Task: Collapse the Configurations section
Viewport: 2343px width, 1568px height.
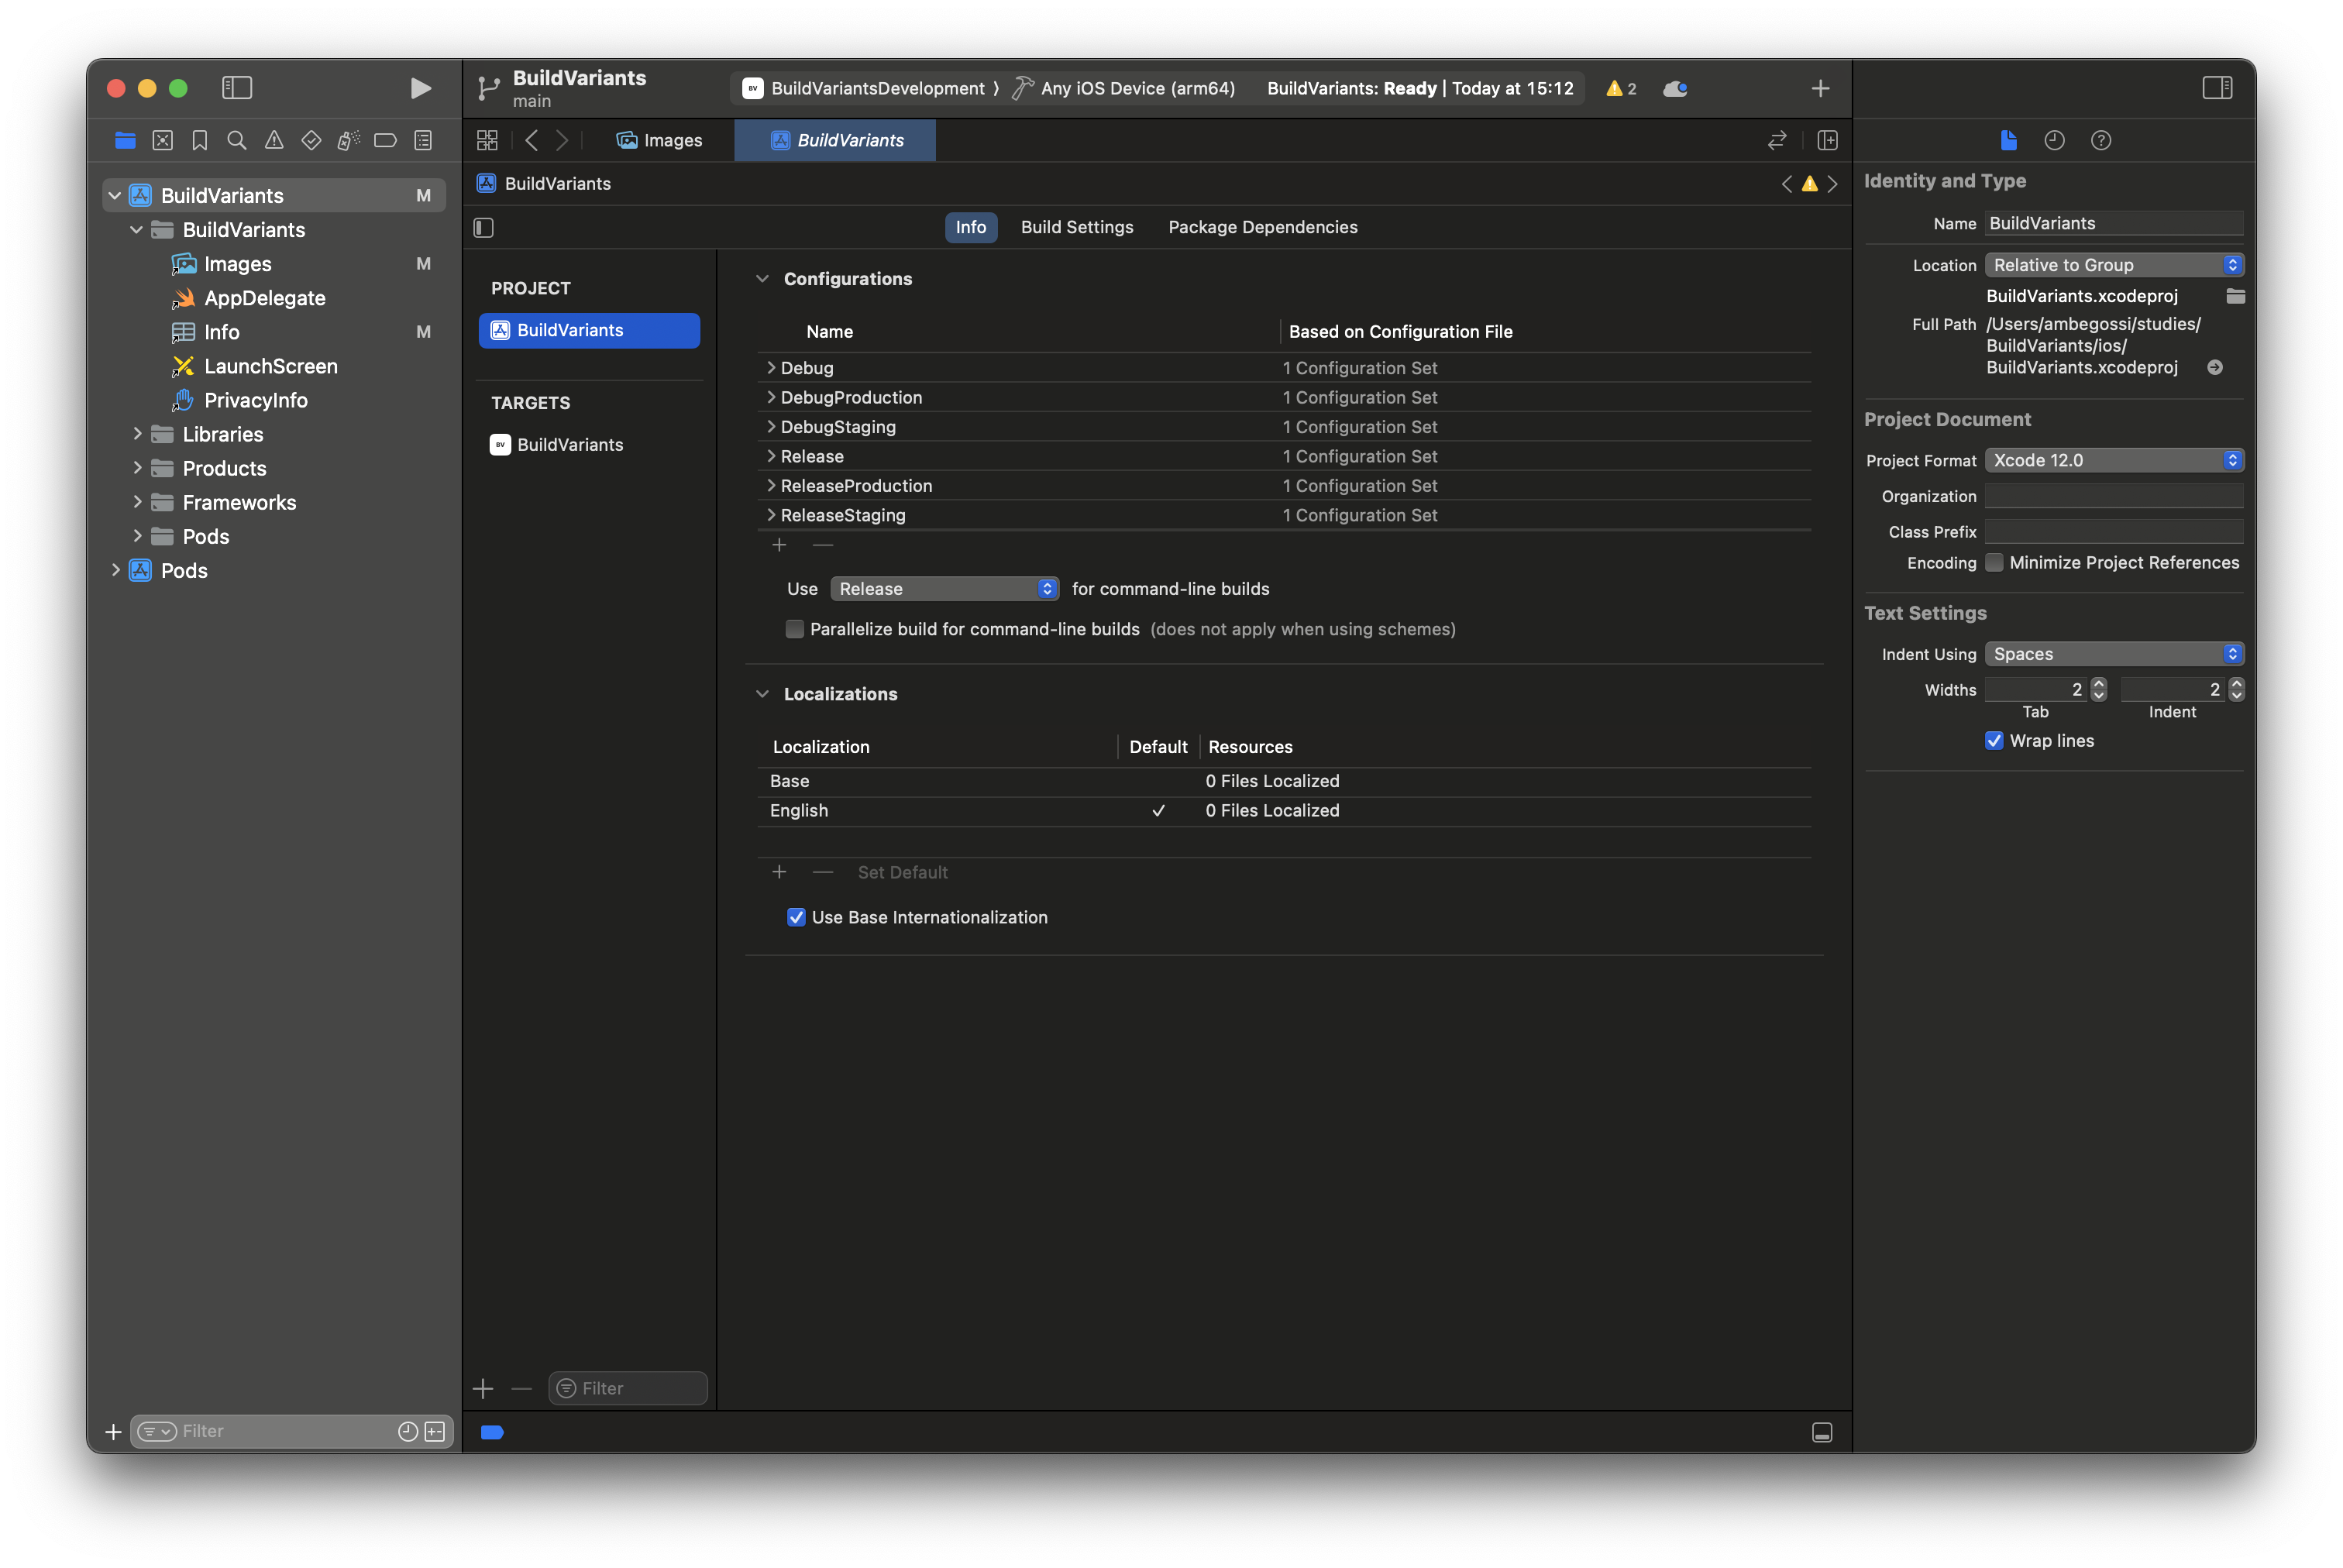Action: [x=762, y=279]
